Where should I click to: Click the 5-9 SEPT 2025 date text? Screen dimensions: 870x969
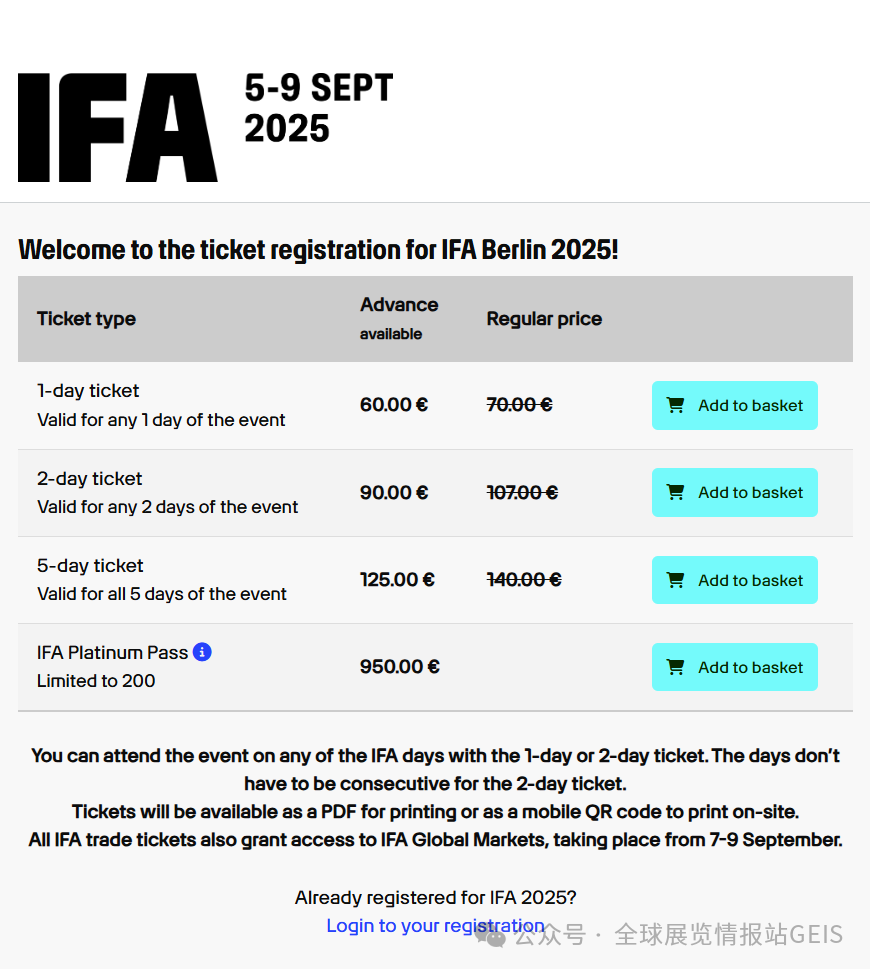(x=318, y=108)
